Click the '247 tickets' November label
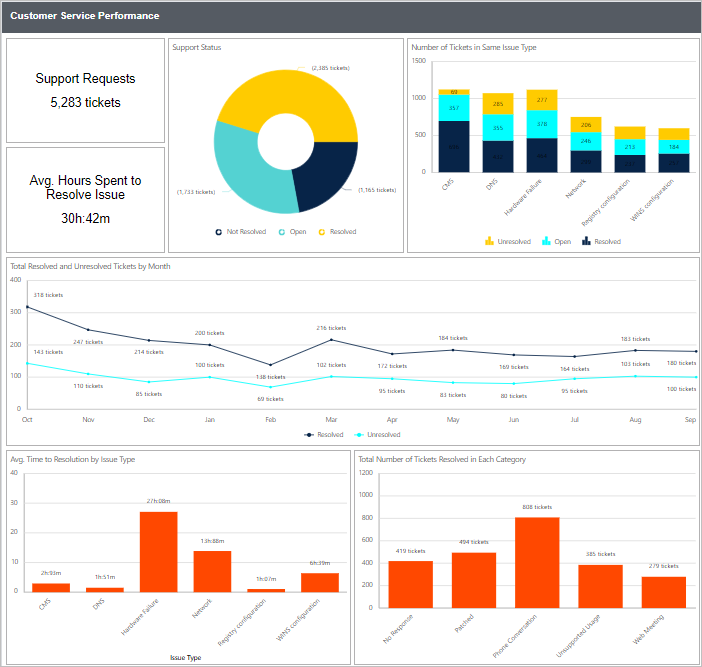 point(88,342)
